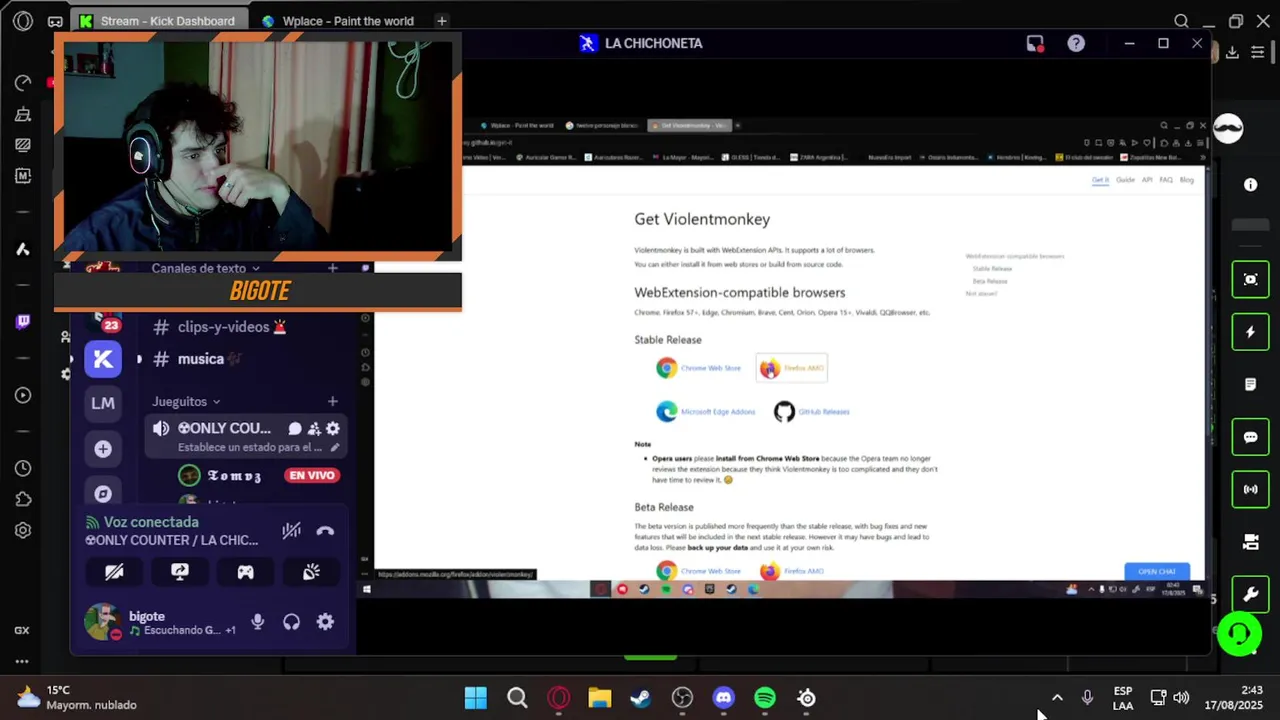
Task: Collapse Canales de texto category
Action: tap(205, 268)
